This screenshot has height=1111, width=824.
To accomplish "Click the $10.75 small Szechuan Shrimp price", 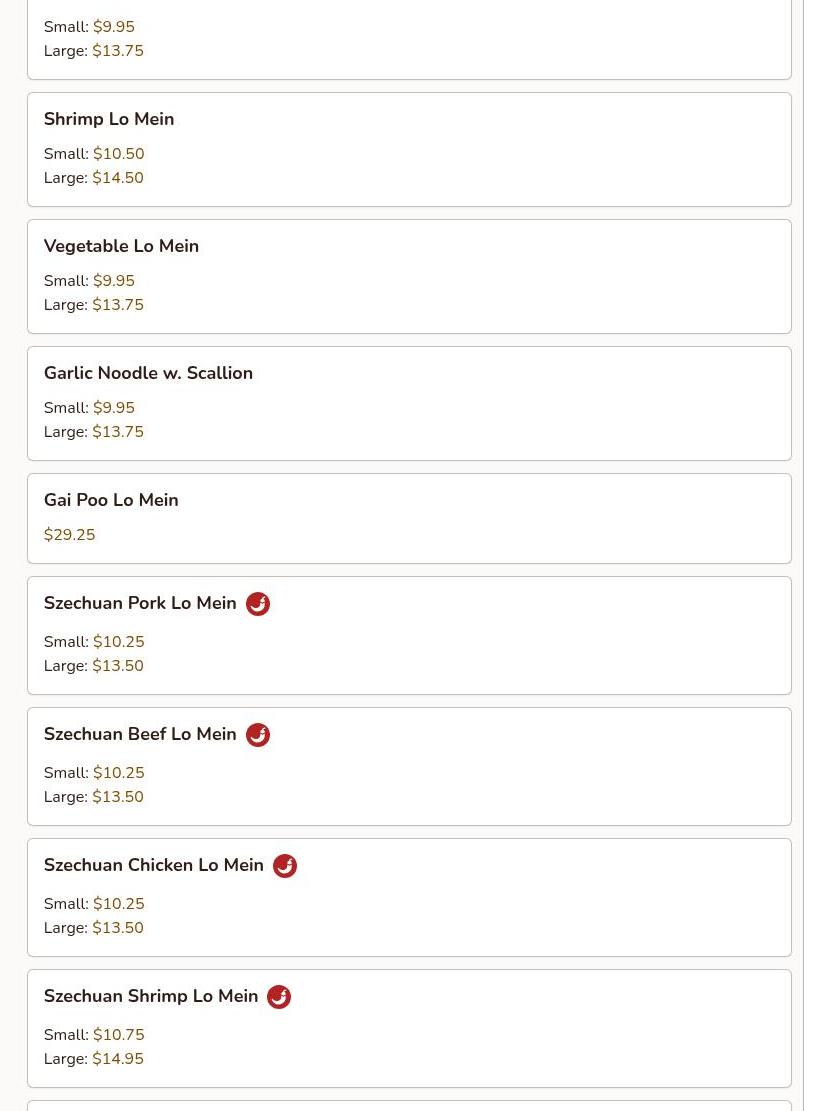I will [119, 1035].
